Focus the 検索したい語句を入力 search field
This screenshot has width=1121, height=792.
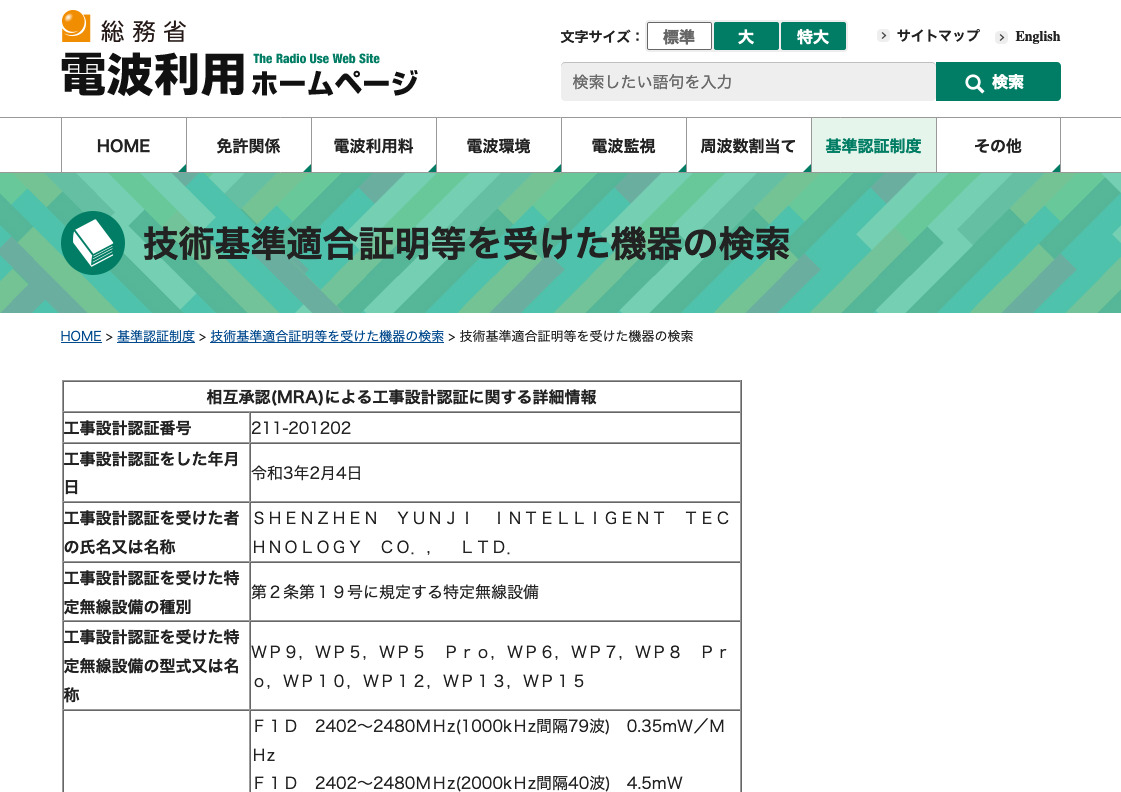[748, 82]
